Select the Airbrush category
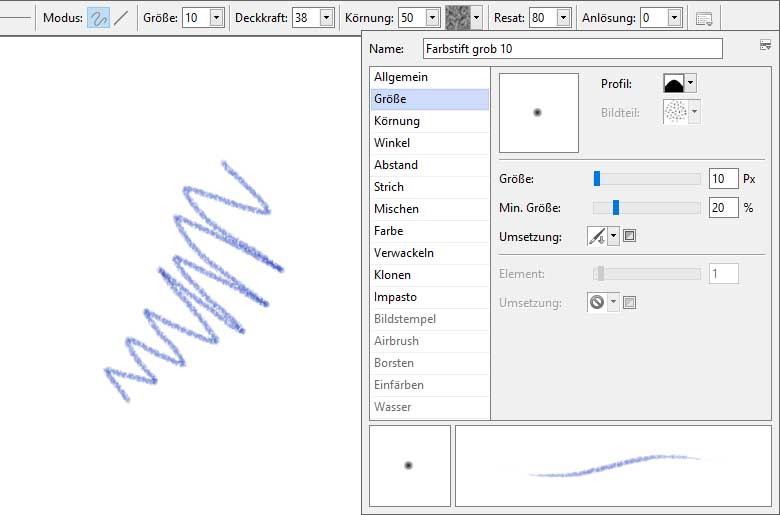 tap(430, 341)
